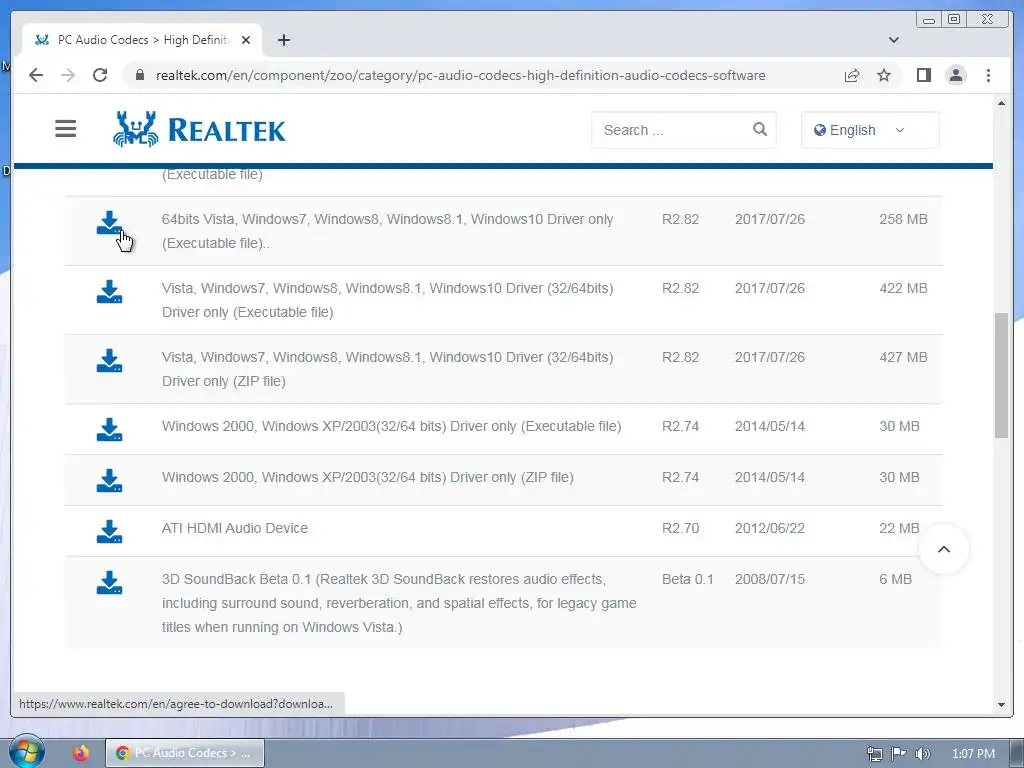
Task: Click the page vertical scrollbar thumb
Action: (1001, 376)
